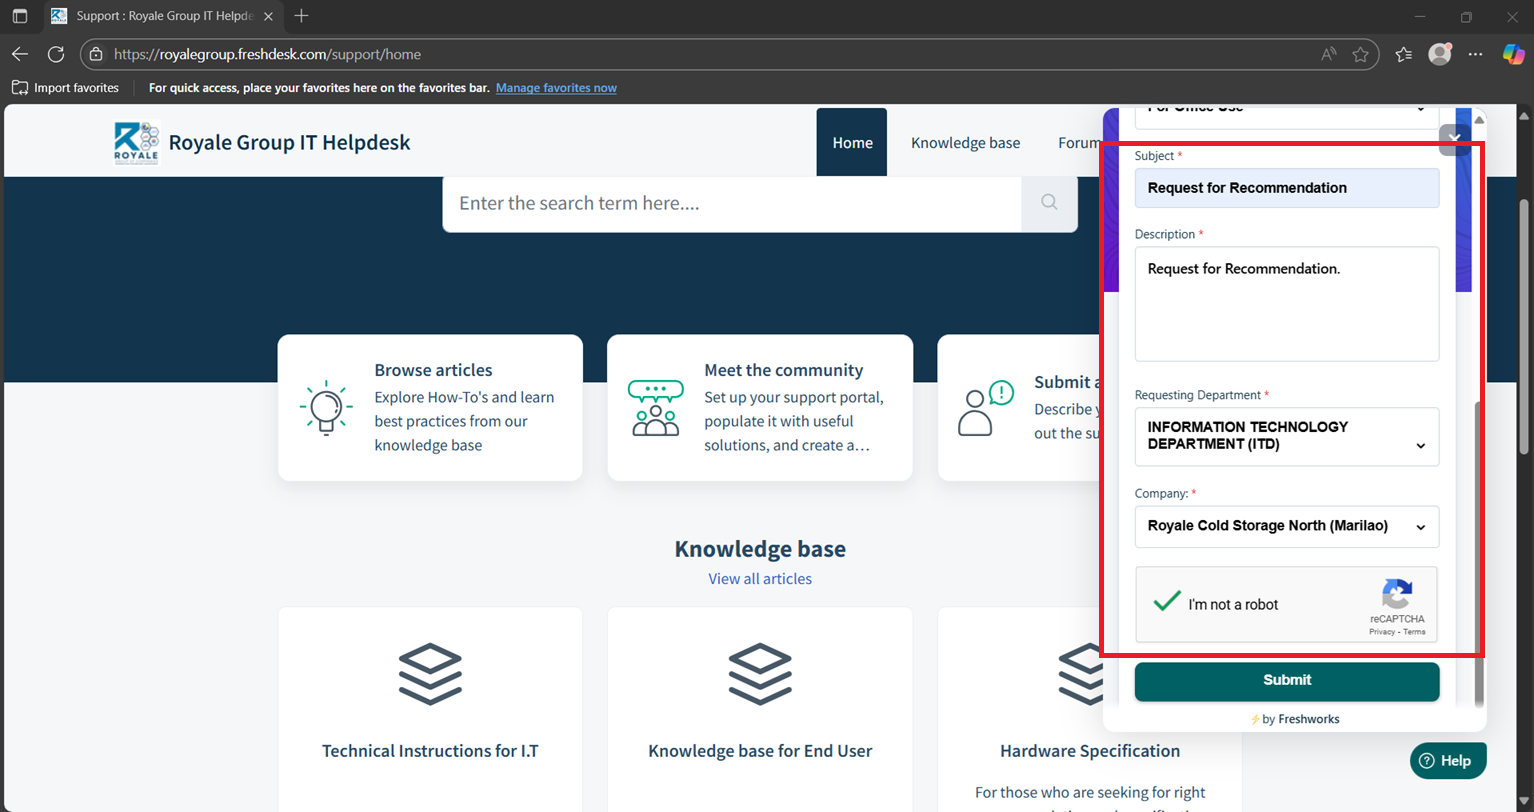
Task: Open the Freshworks link in widget footer
Action: click(1308, 719)
